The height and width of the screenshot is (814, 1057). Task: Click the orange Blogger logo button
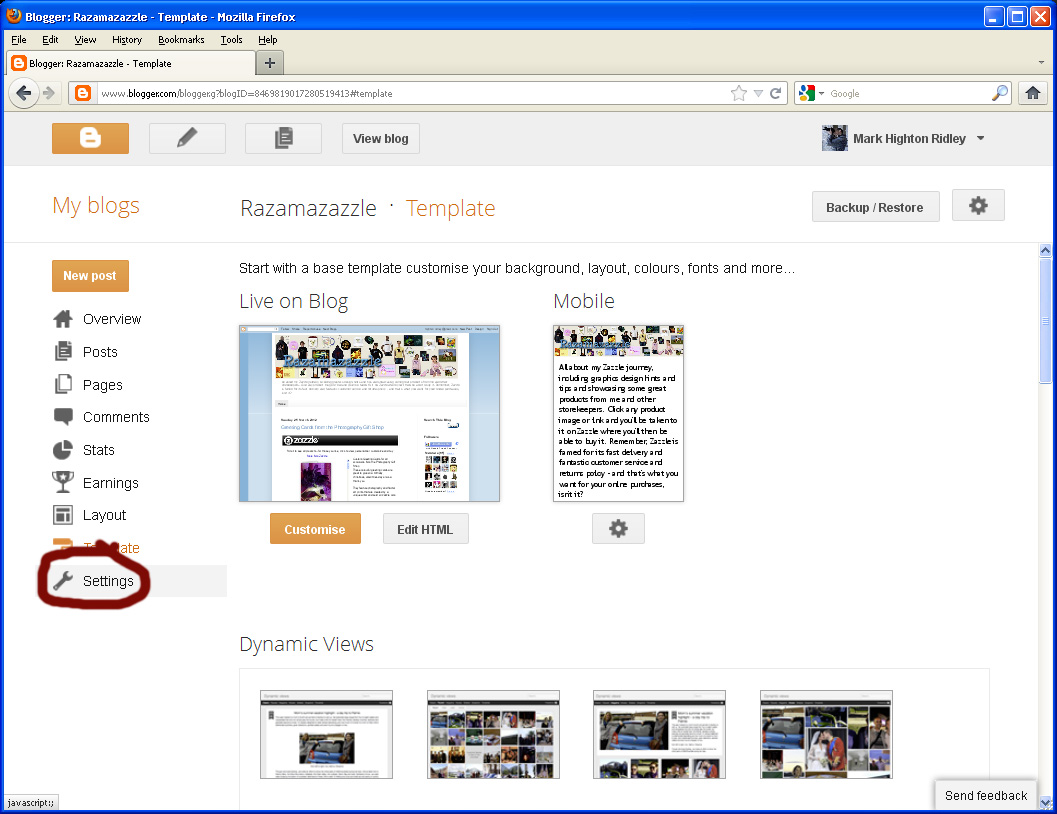click(90, 138)
